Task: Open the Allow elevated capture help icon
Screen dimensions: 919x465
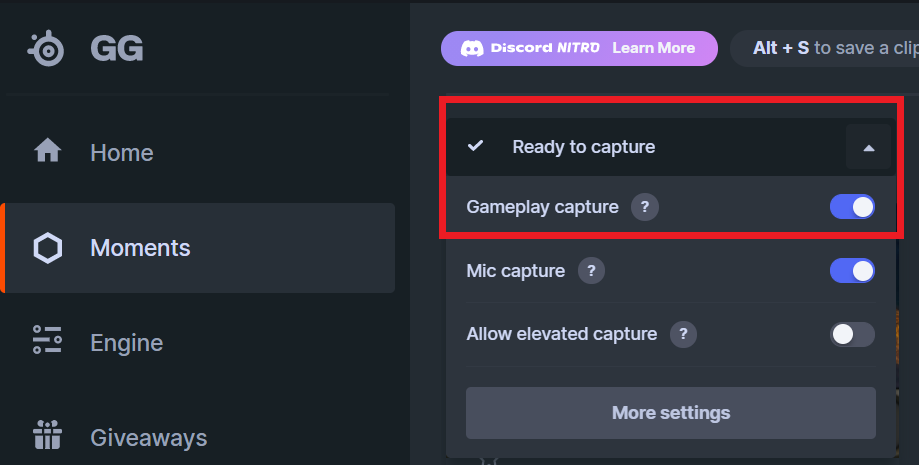Action: (x=683, y=334)
